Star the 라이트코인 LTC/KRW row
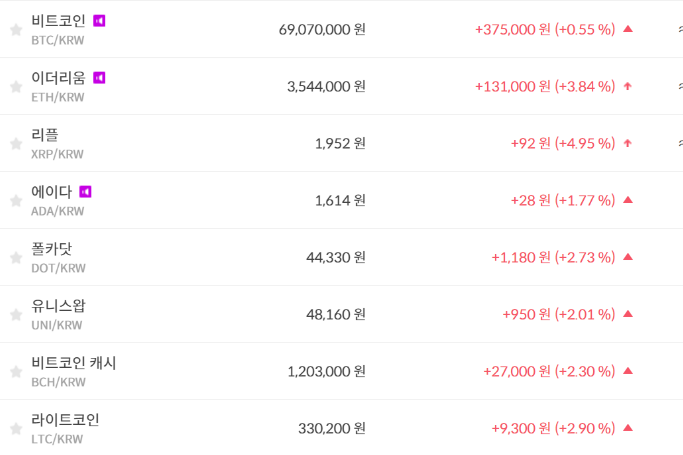The width and height of the screenshot is (683, 455). click(x=16, y=429)
